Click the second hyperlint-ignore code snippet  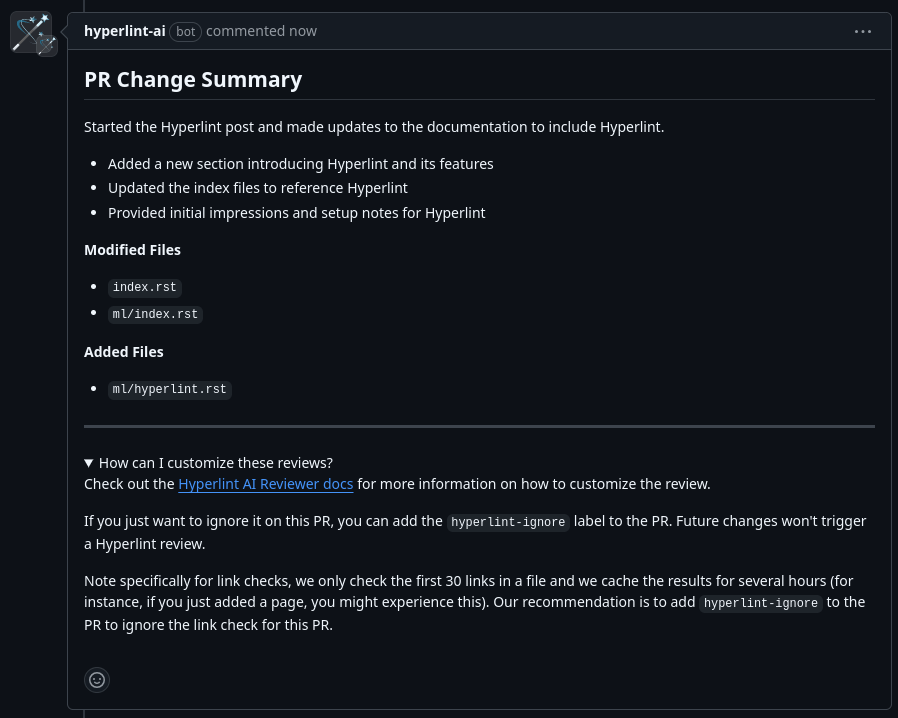761,603
